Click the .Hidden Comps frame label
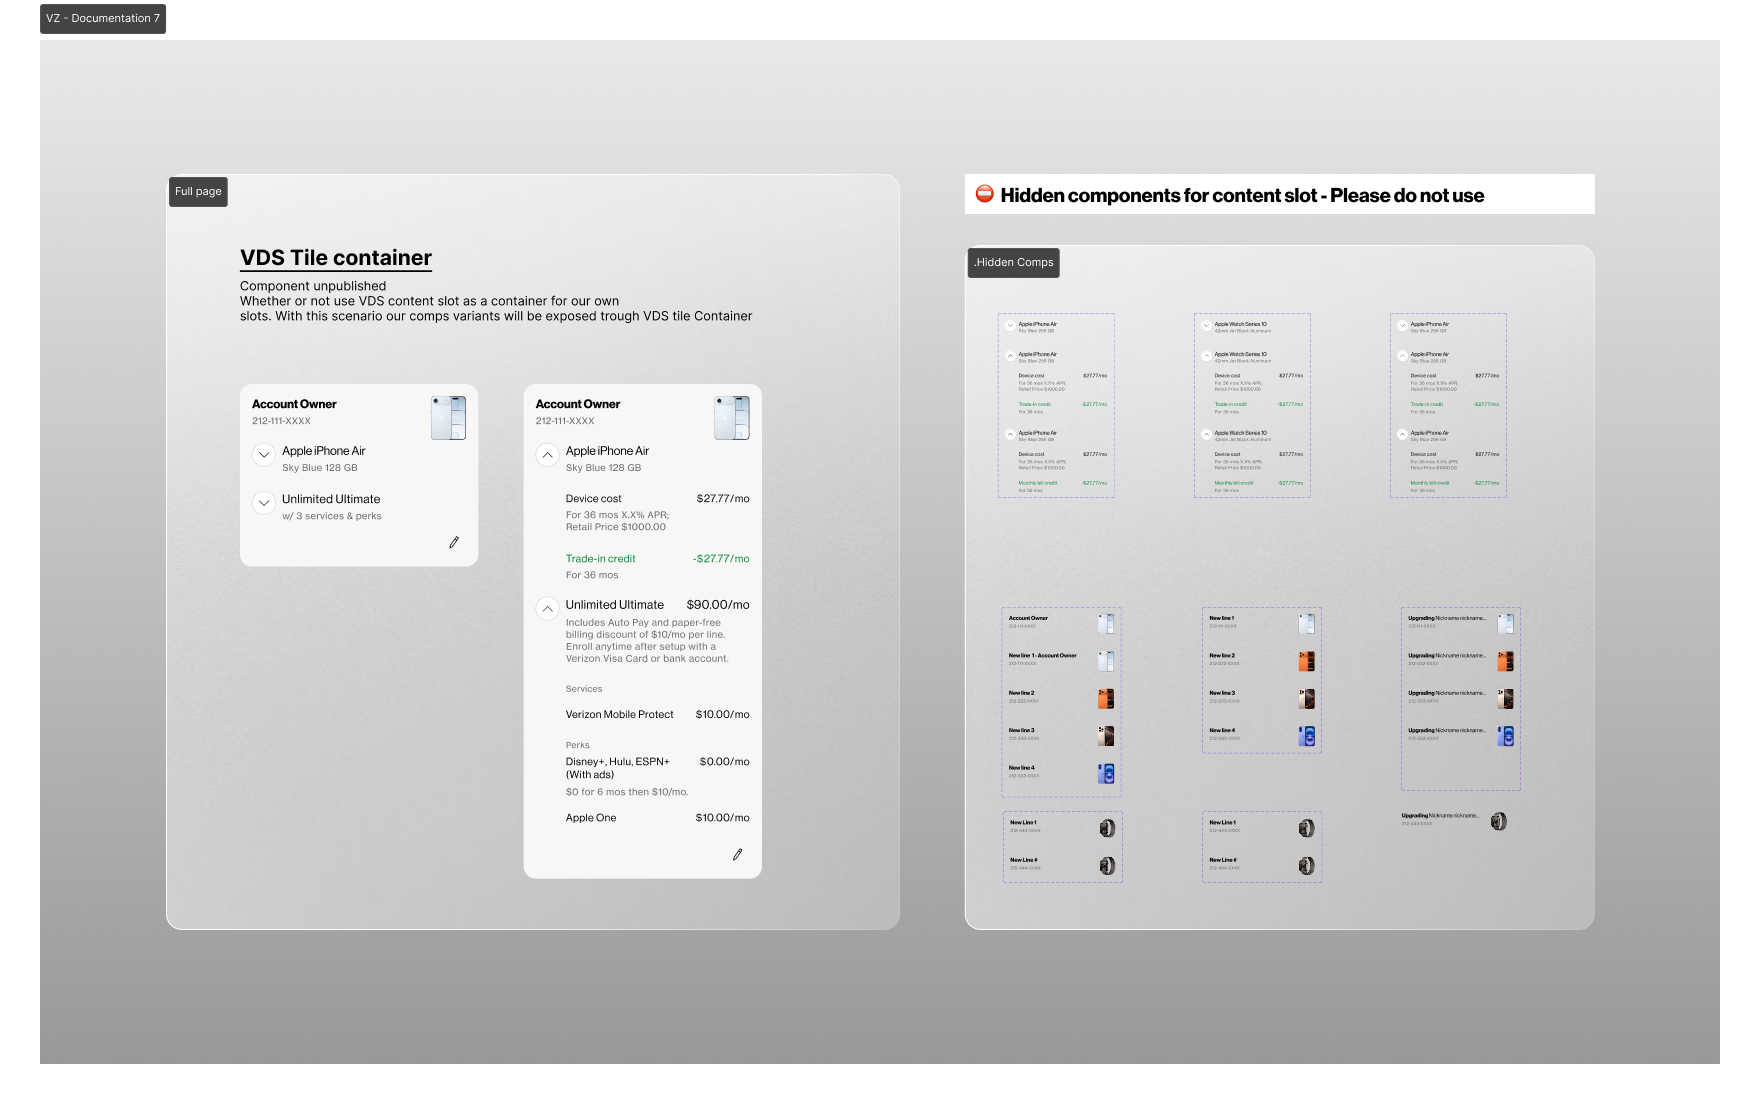Image resolution: width=1760 pixels, height=1104 pixels. 1013,262
